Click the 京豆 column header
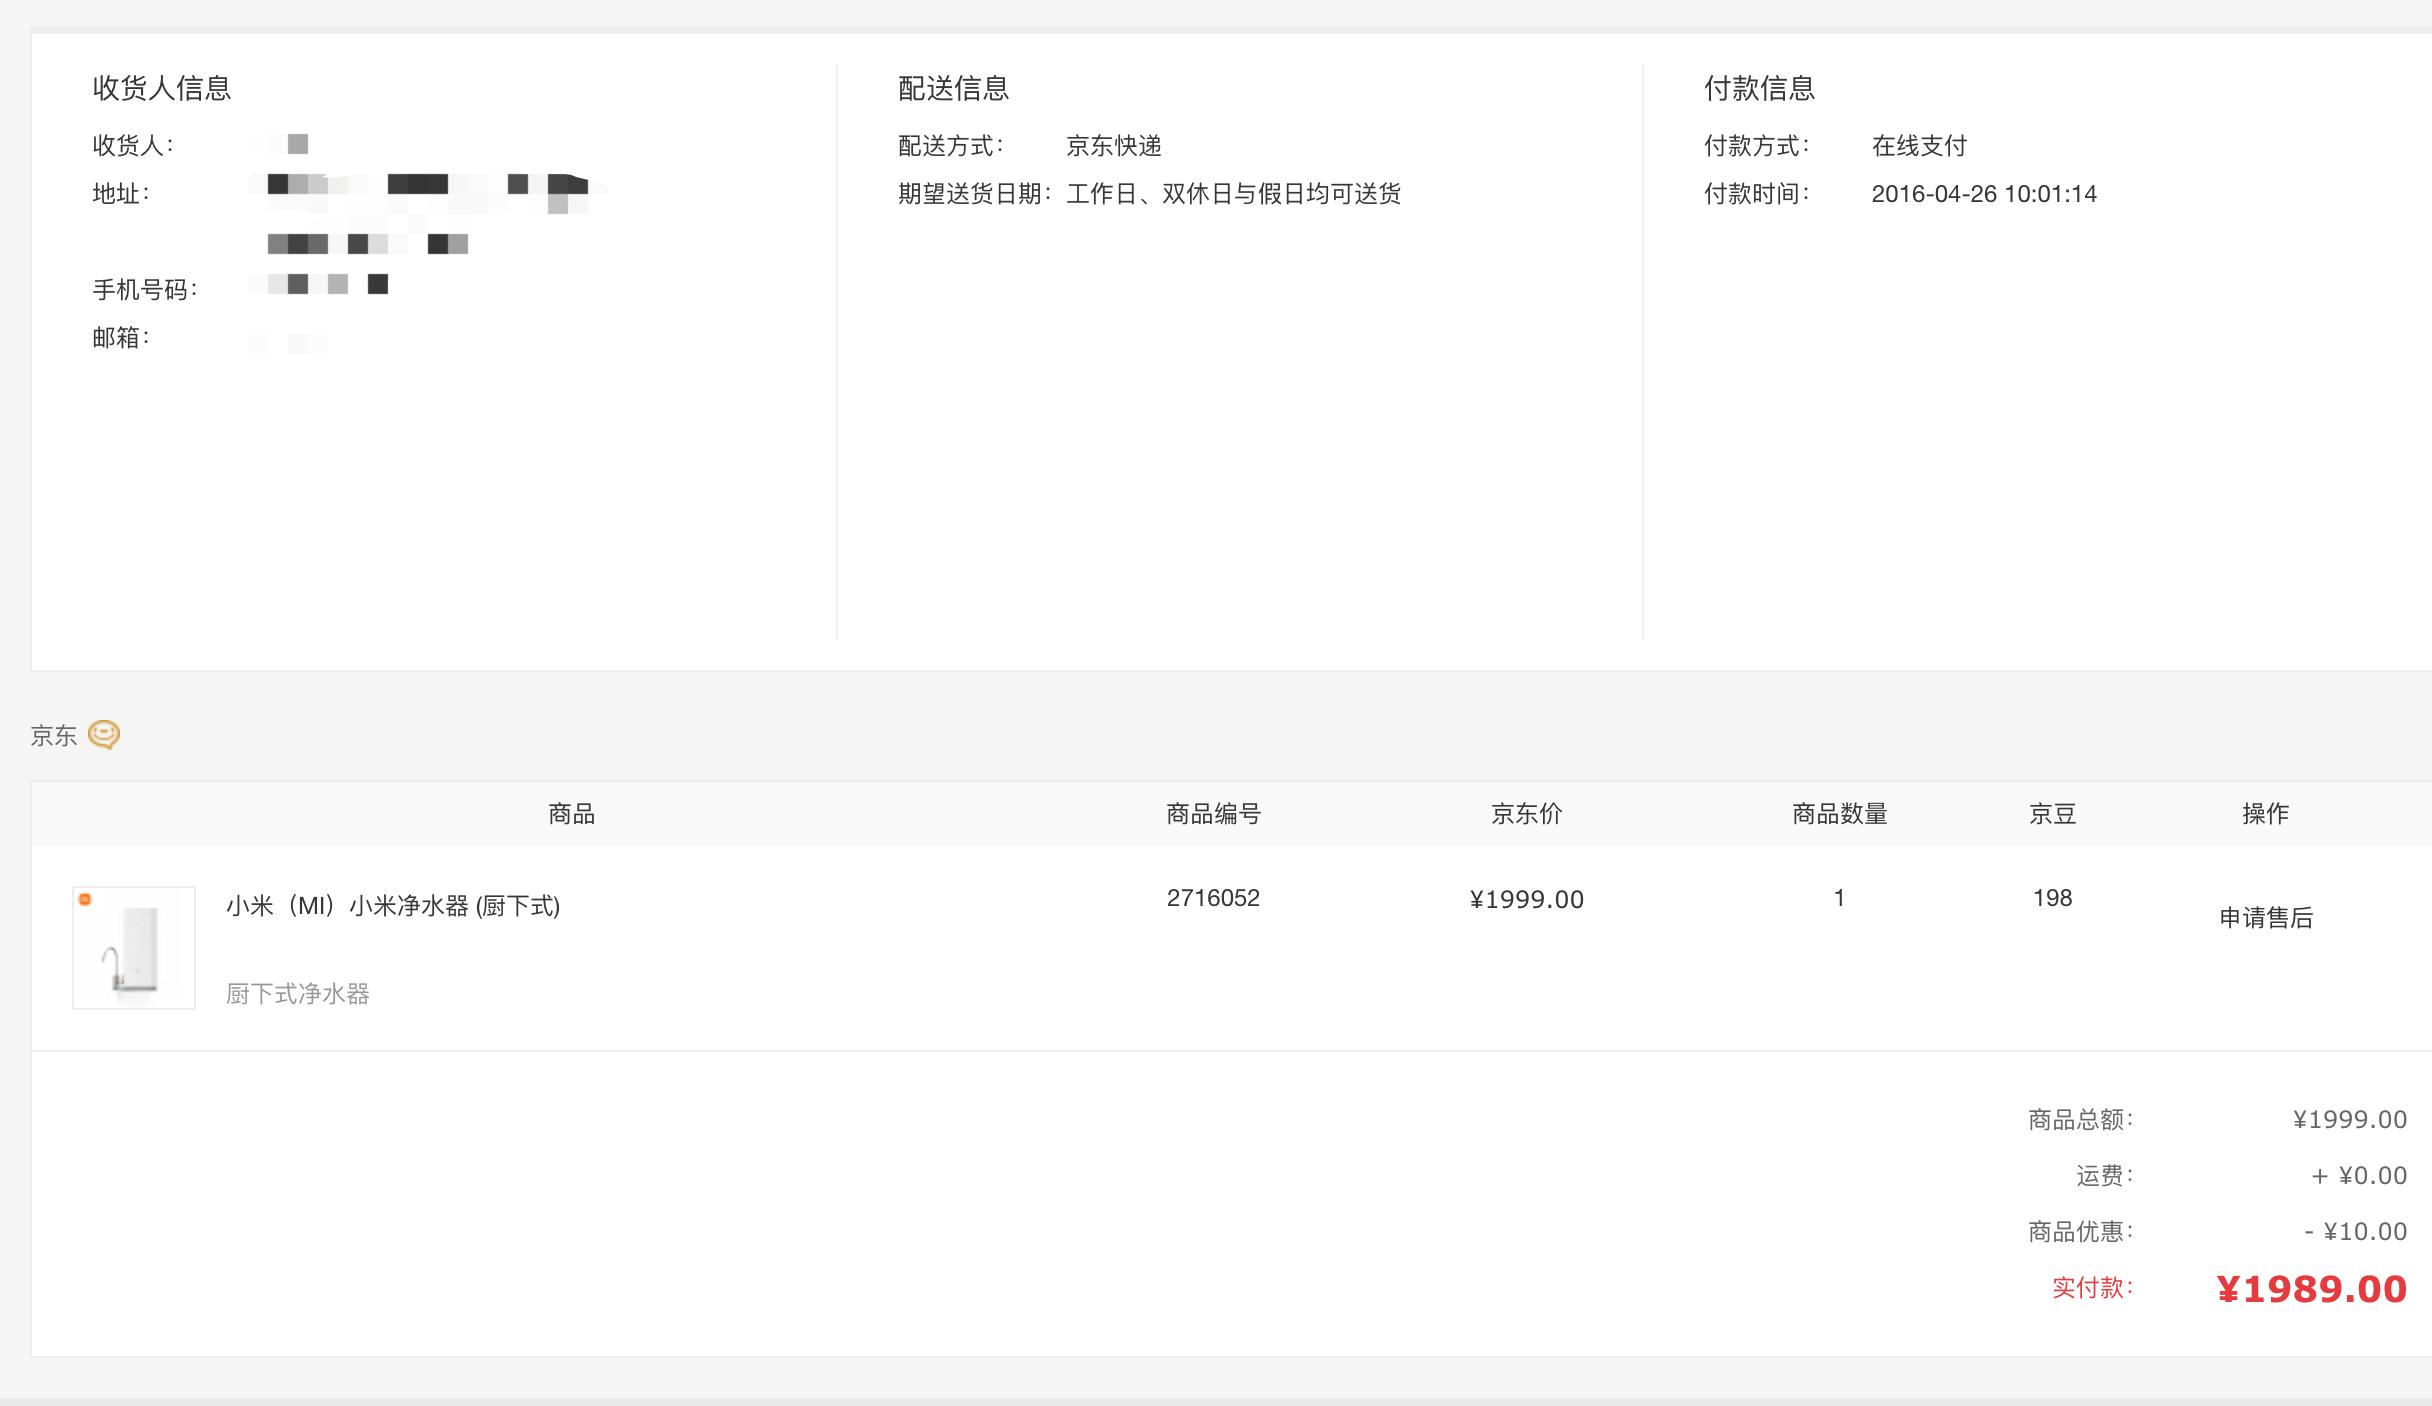 pos(2052,814)
